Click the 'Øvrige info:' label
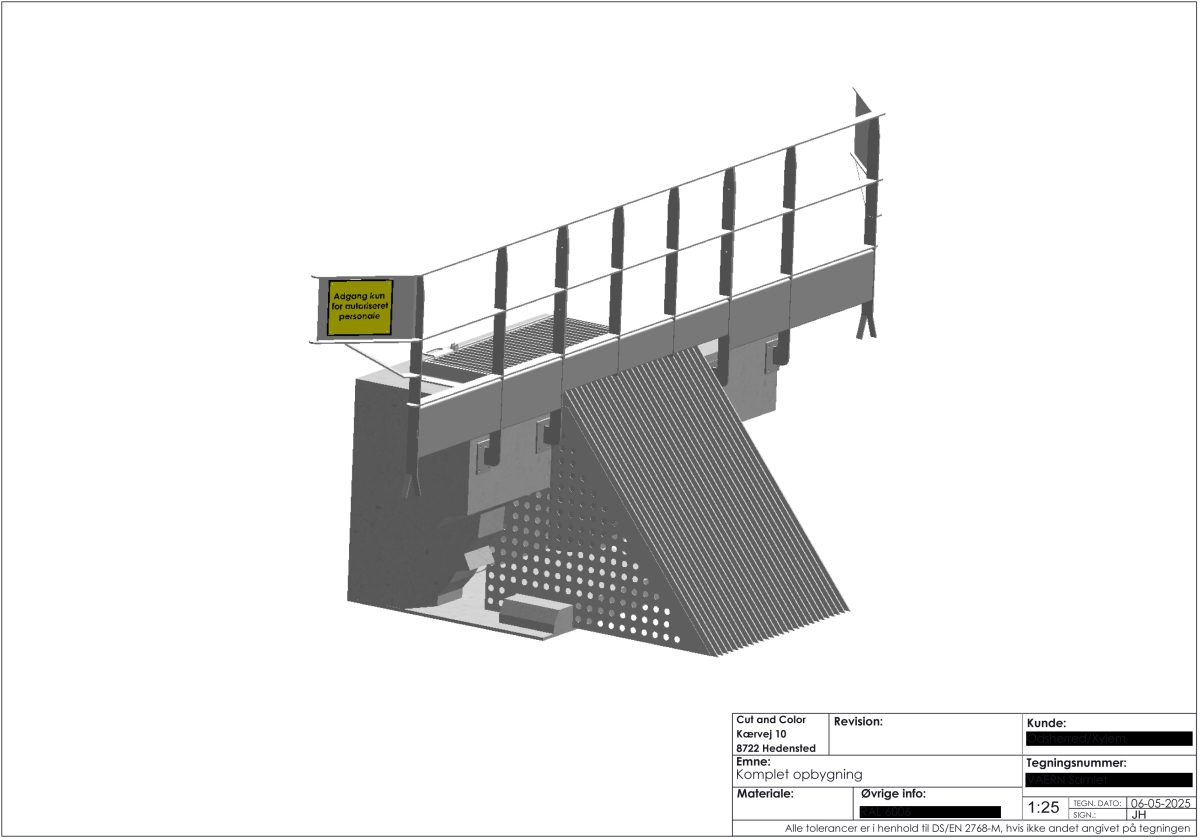 coord(893,794)
